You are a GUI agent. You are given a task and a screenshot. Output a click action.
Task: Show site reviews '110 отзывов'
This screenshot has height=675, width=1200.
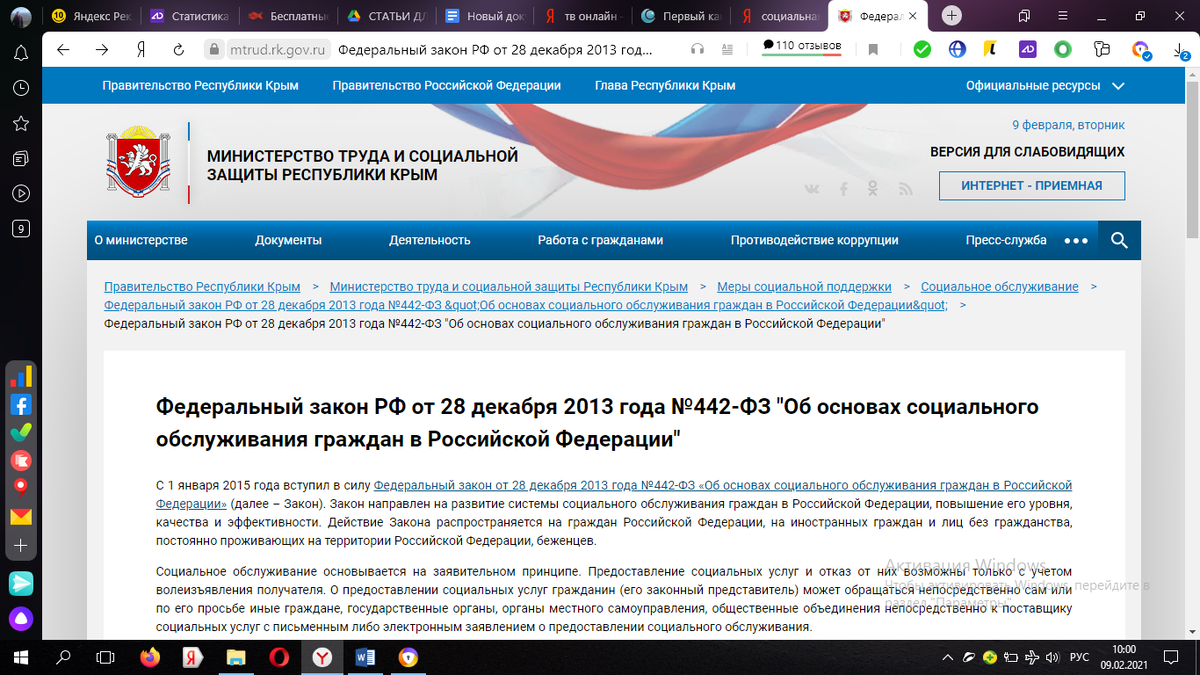coord(803,46)
